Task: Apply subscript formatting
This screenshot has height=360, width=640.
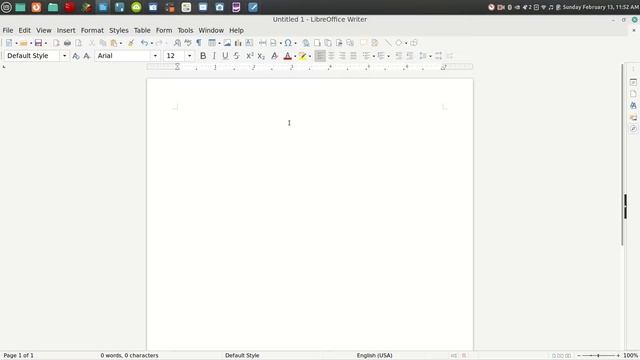Action: 261,56
